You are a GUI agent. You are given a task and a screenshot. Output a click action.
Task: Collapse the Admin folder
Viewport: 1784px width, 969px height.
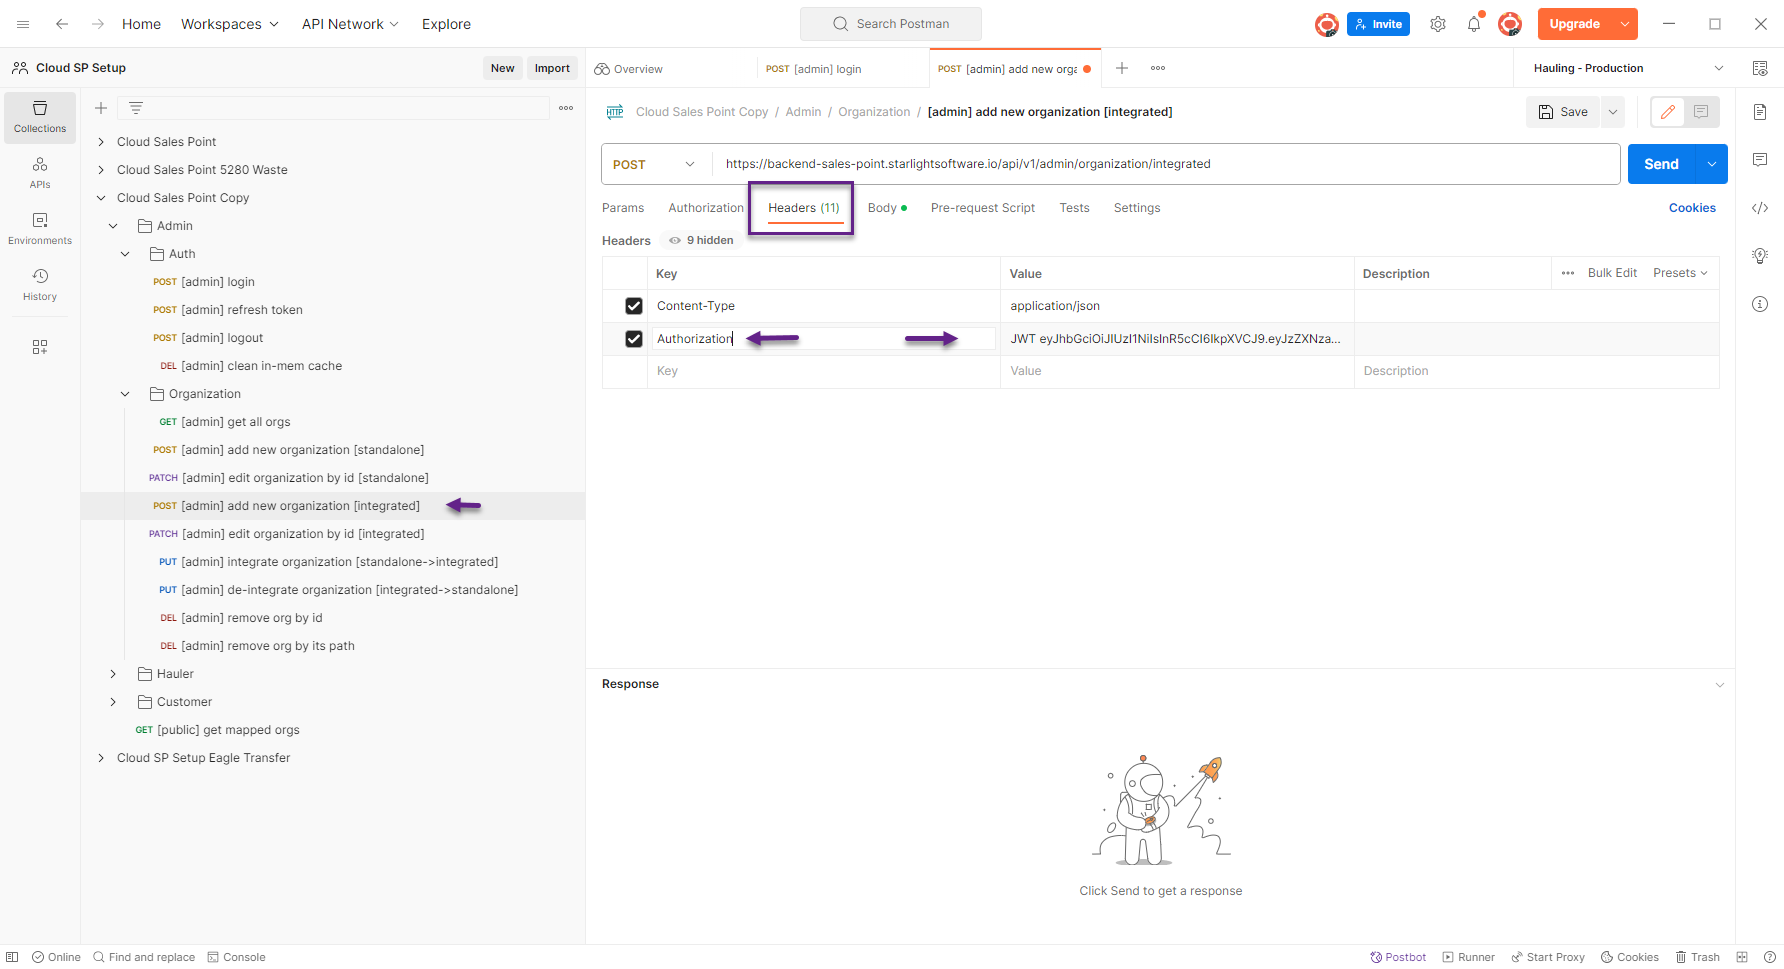[x=113, y=226]
